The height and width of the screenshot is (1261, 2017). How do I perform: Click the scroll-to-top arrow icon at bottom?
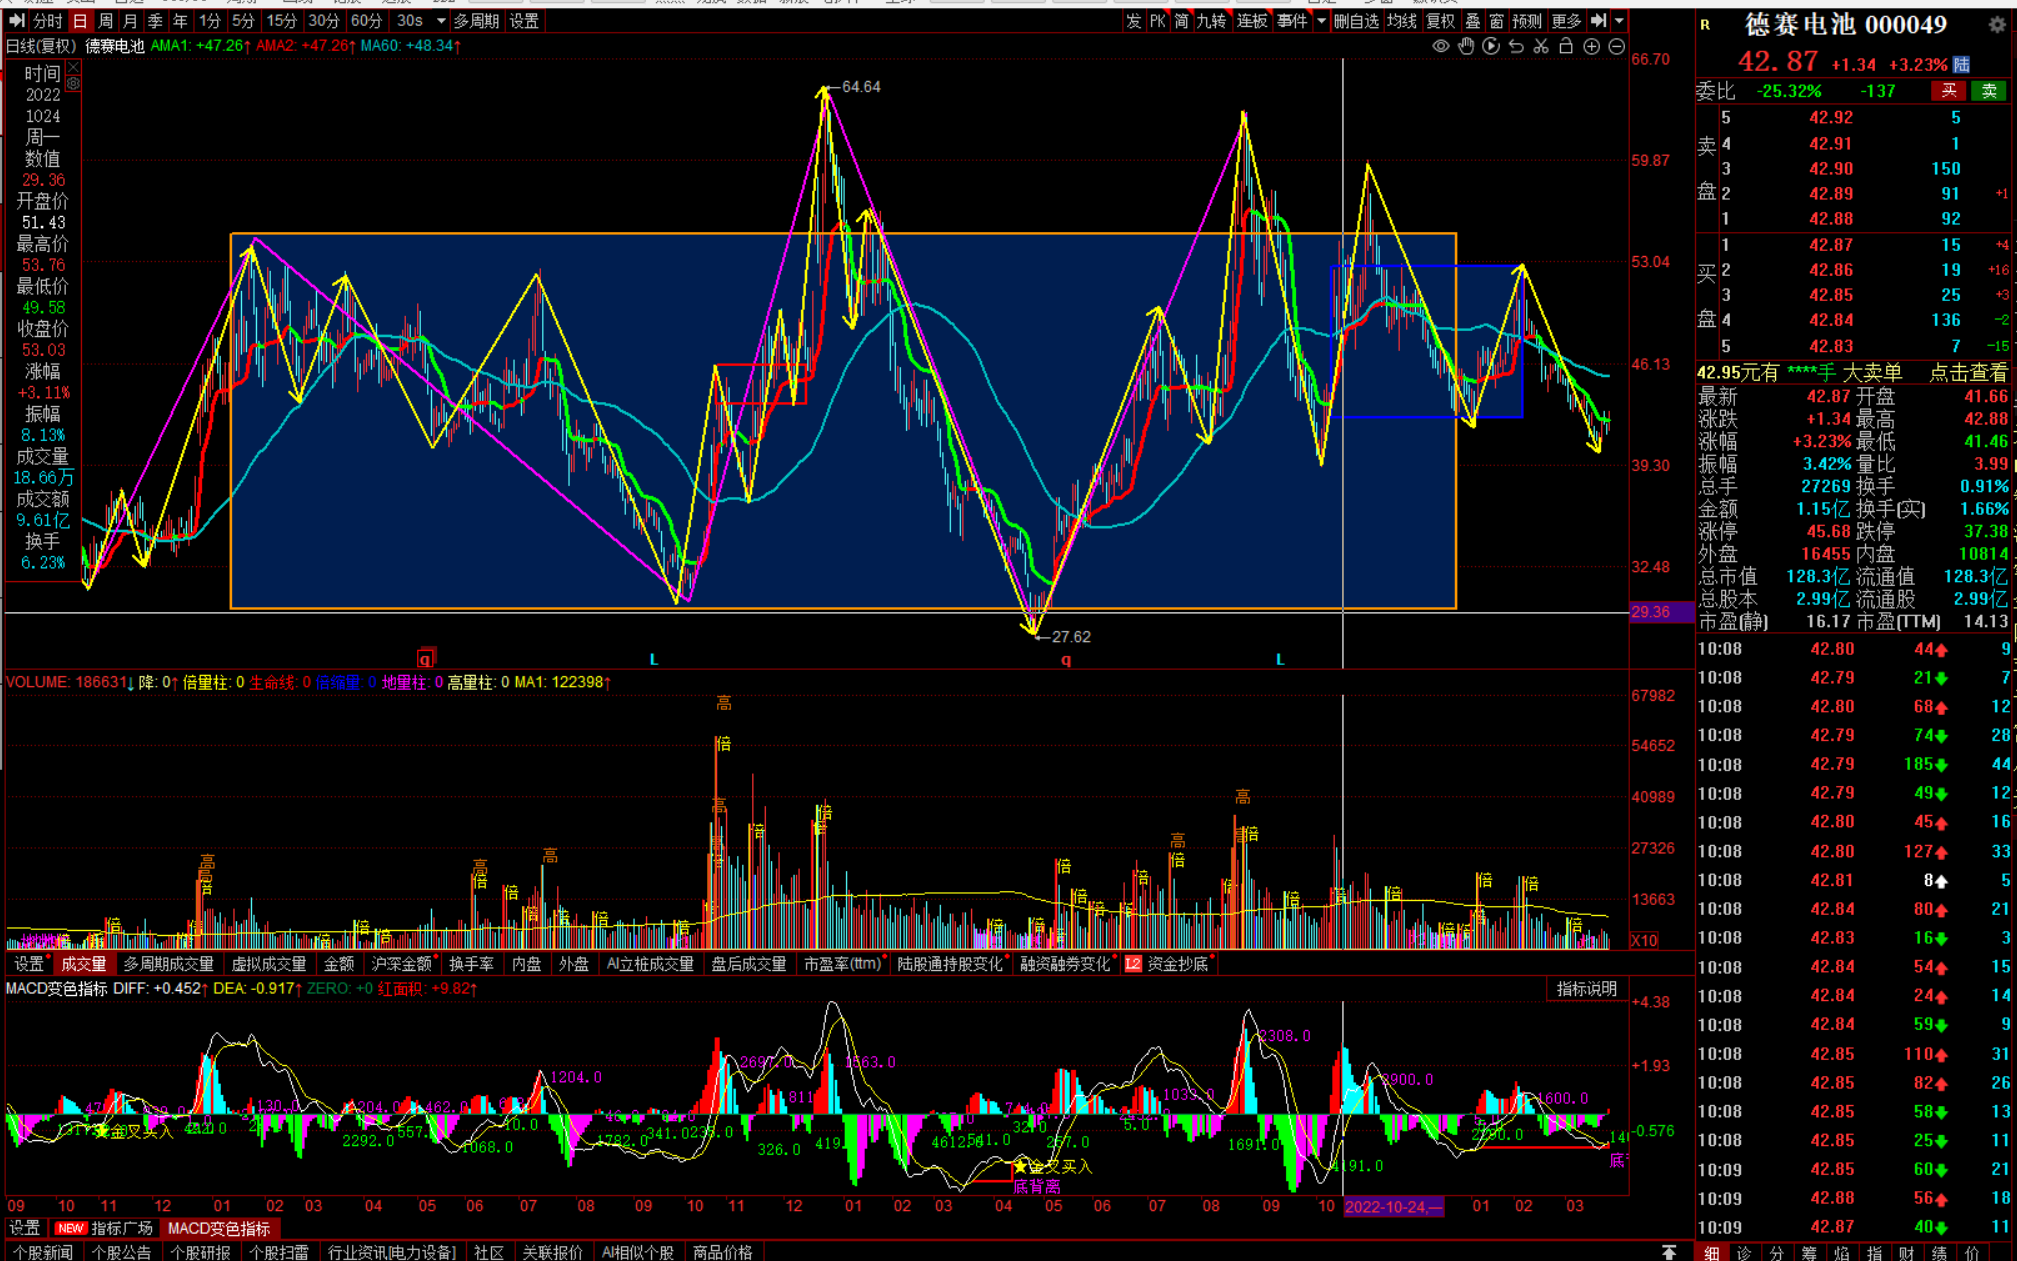[x=1669, y=1252]
